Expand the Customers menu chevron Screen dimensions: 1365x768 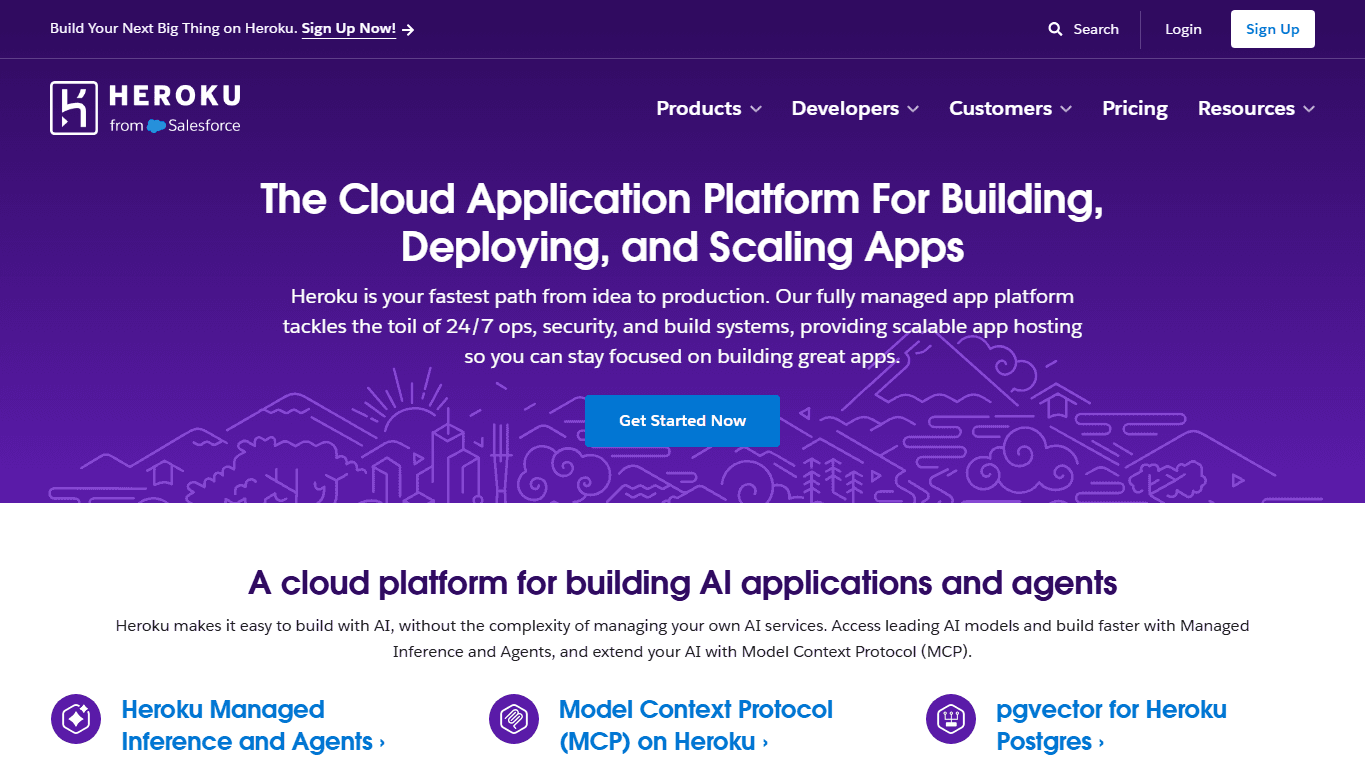click(1066, 109)
